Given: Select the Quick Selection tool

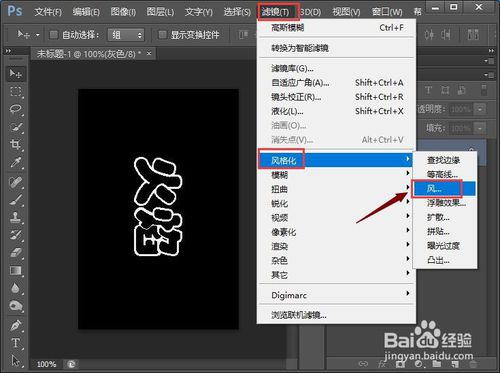Looking at the screenshot, I should (x=15, y=127).
